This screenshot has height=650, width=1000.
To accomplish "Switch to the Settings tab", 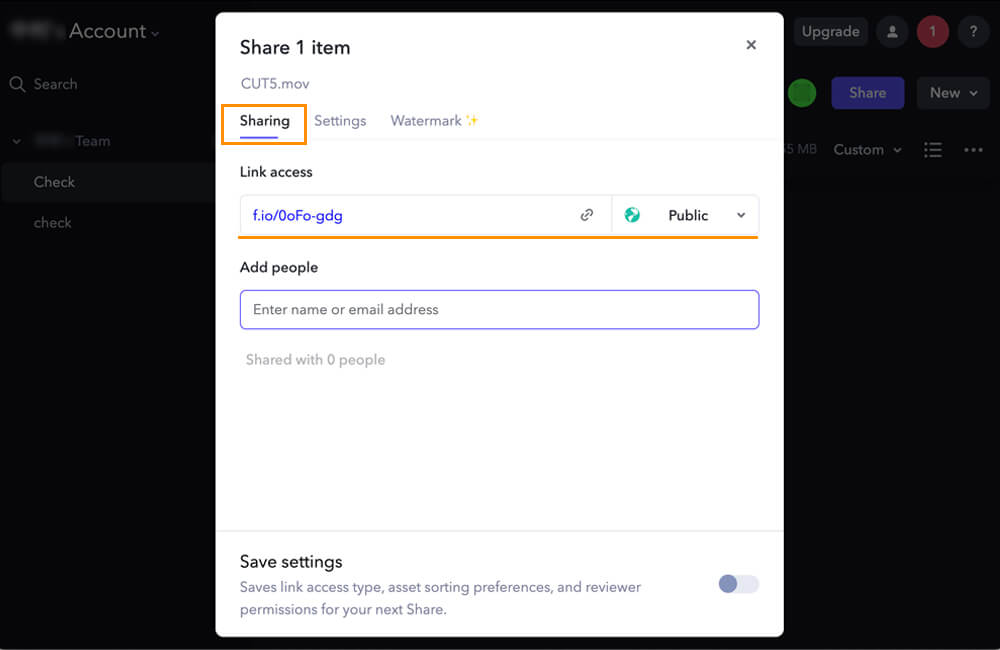I will click(340, 121).
